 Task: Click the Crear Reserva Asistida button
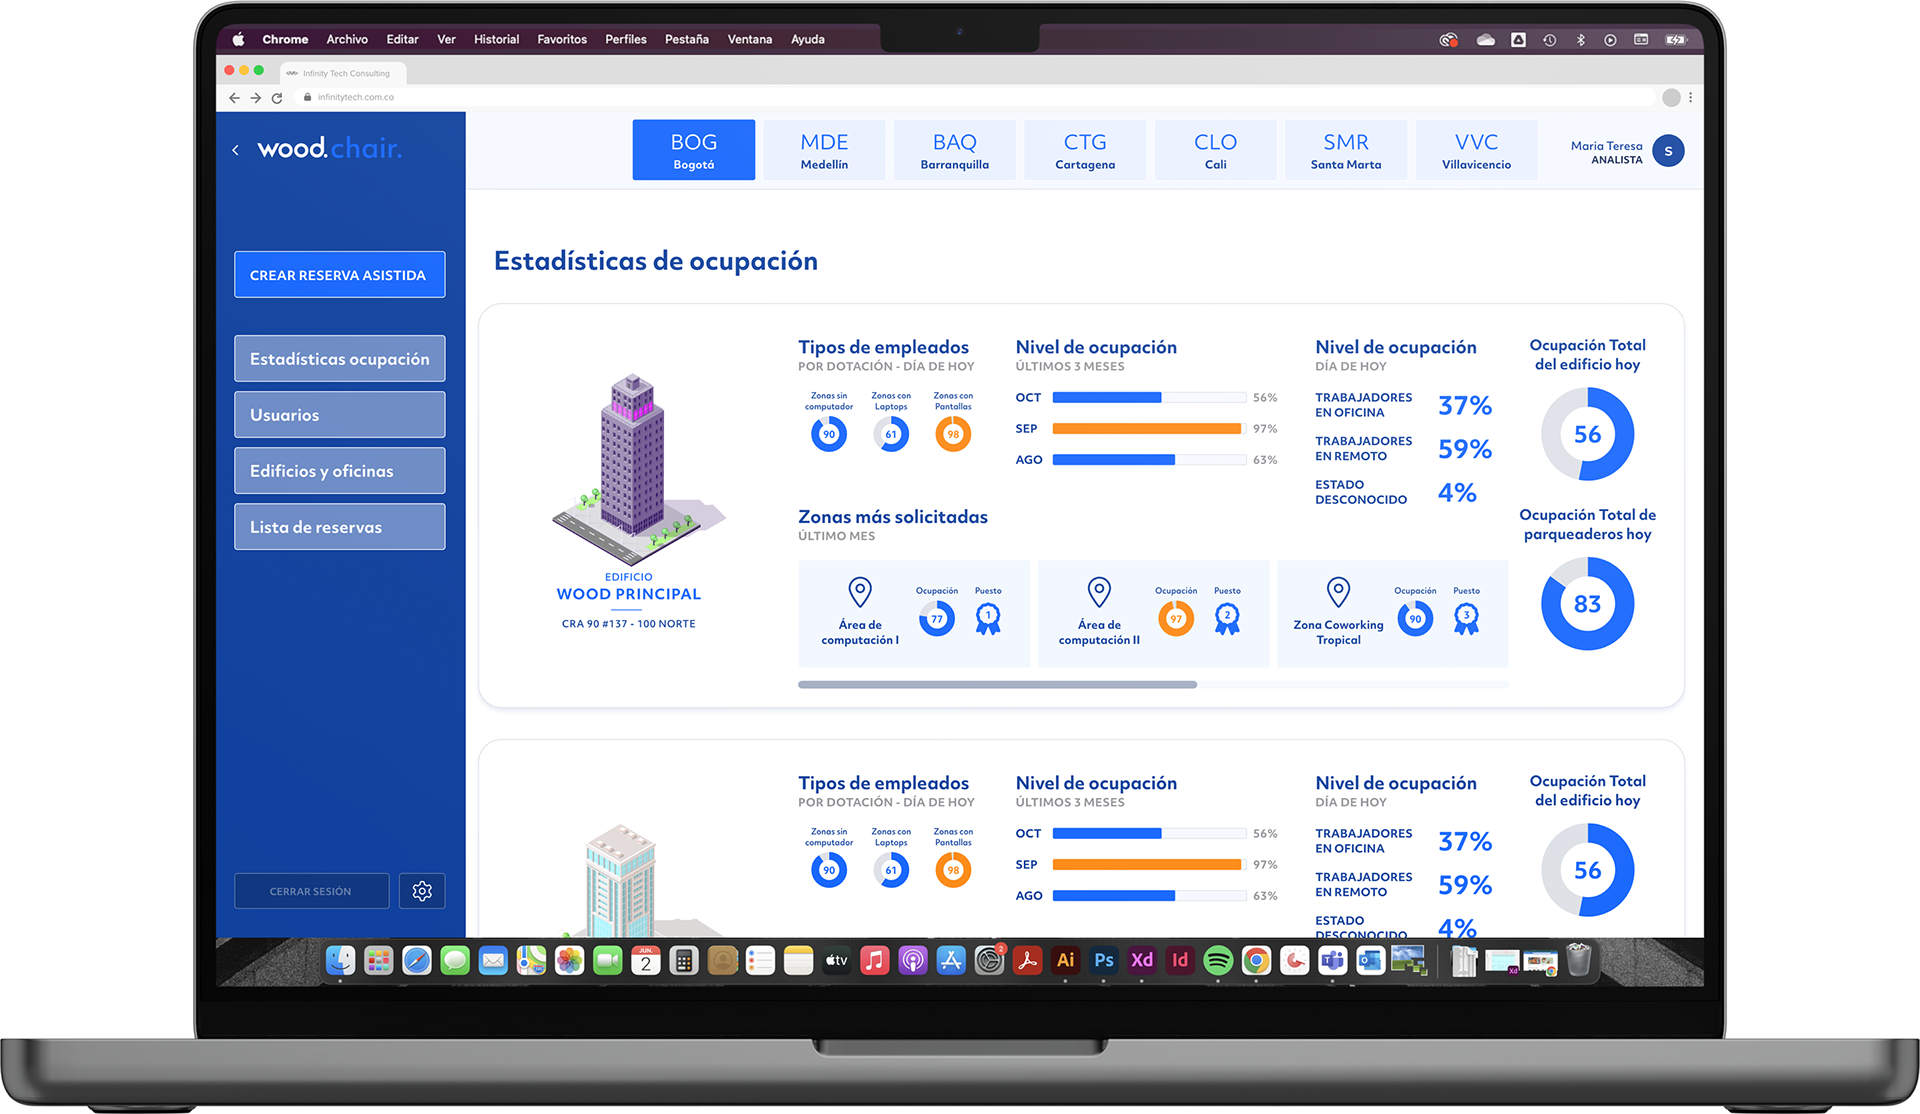[x=339, y=275]
